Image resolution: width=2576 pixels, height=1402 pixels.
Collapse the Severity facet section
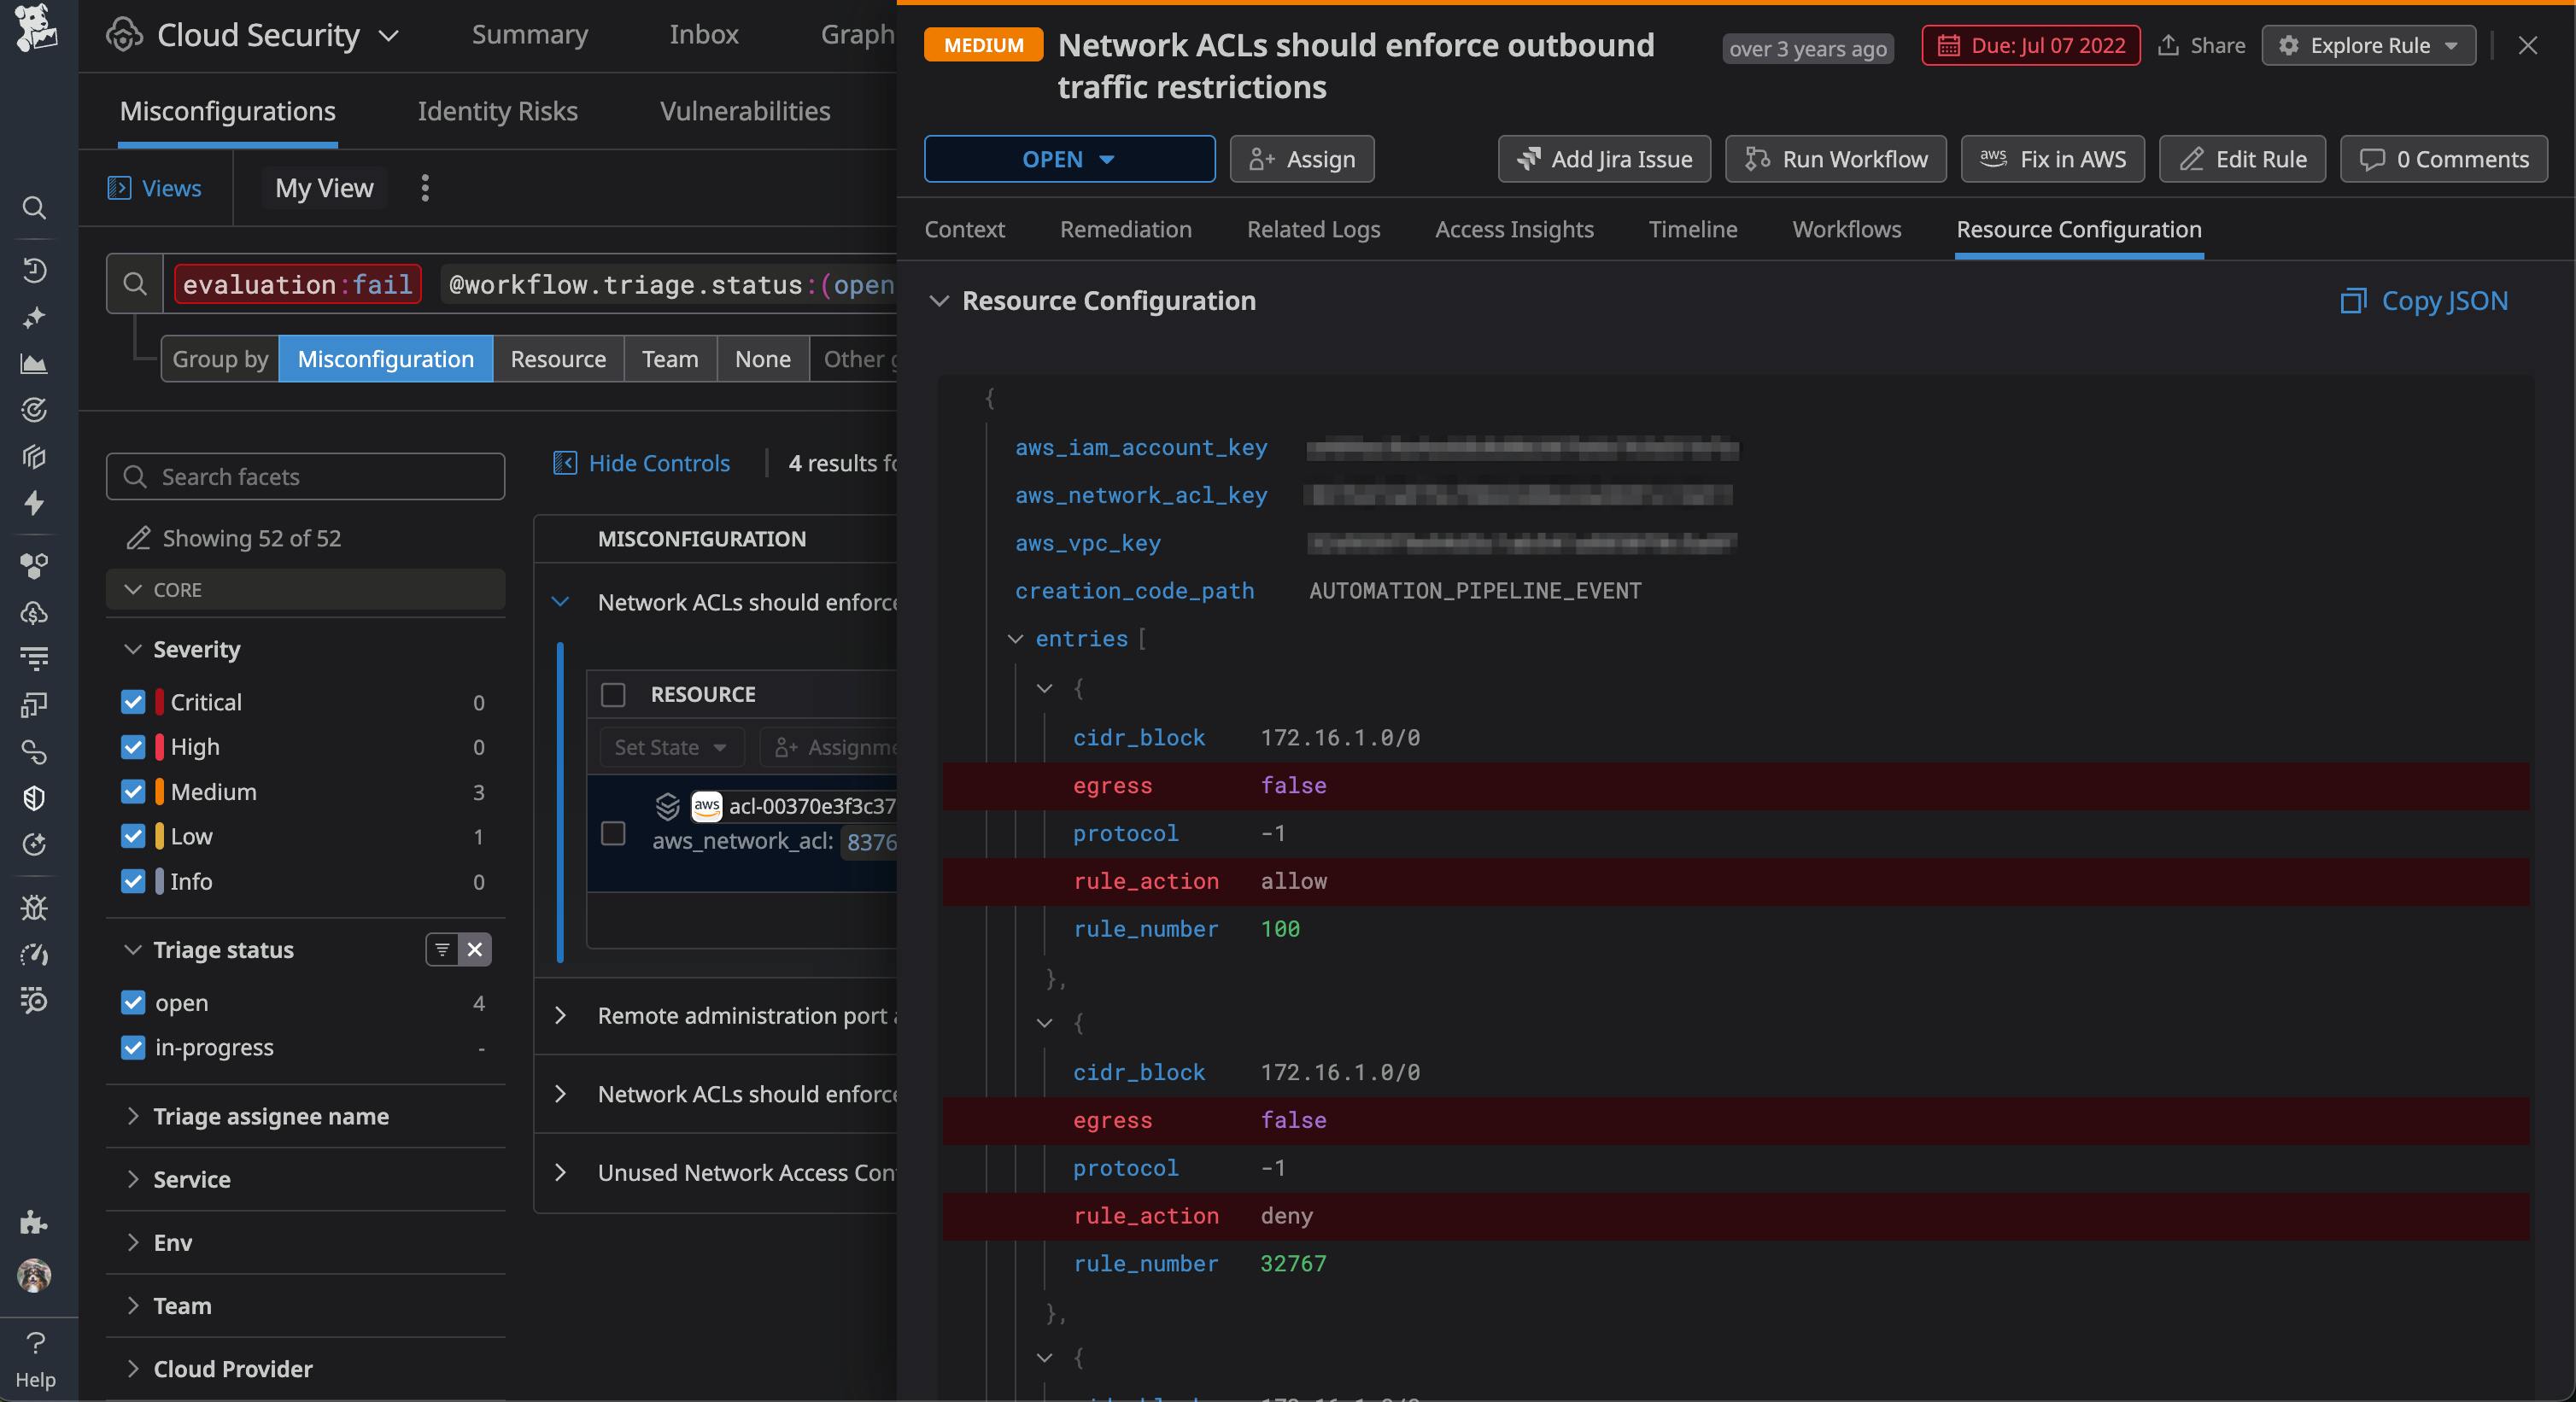pos(134,649)
